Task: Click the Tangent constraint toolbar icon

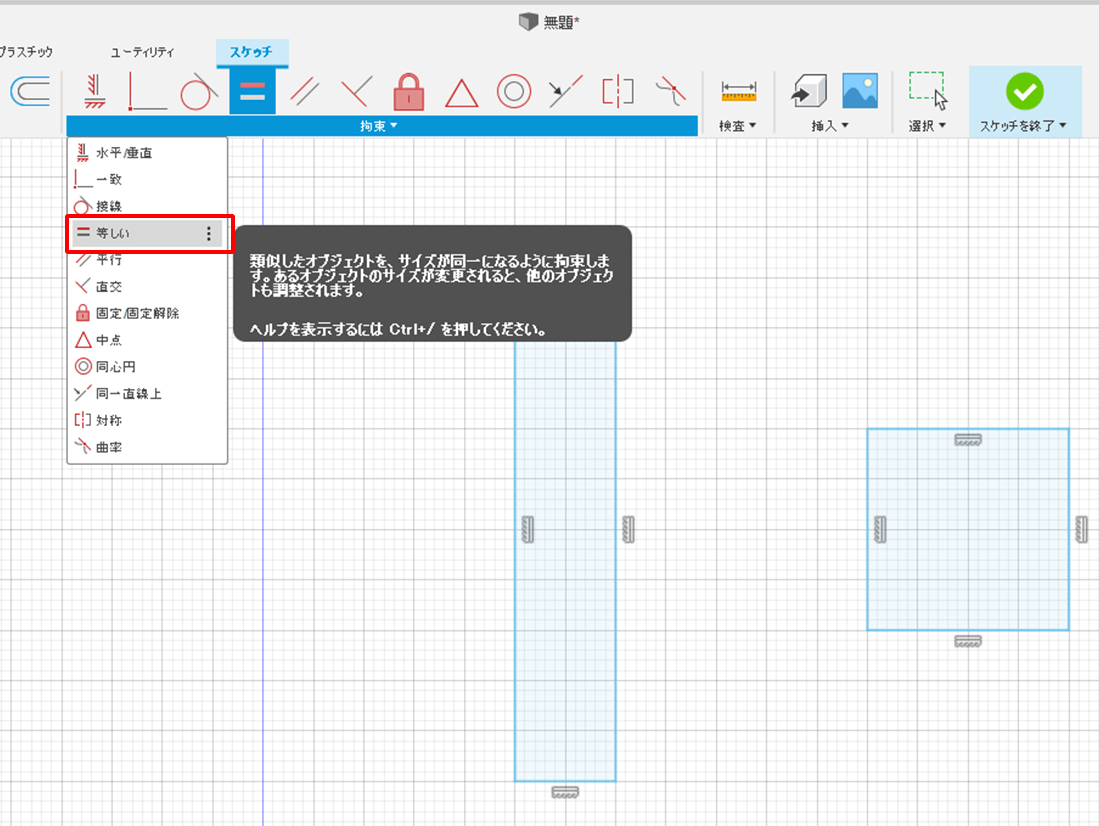Action: 199,92
